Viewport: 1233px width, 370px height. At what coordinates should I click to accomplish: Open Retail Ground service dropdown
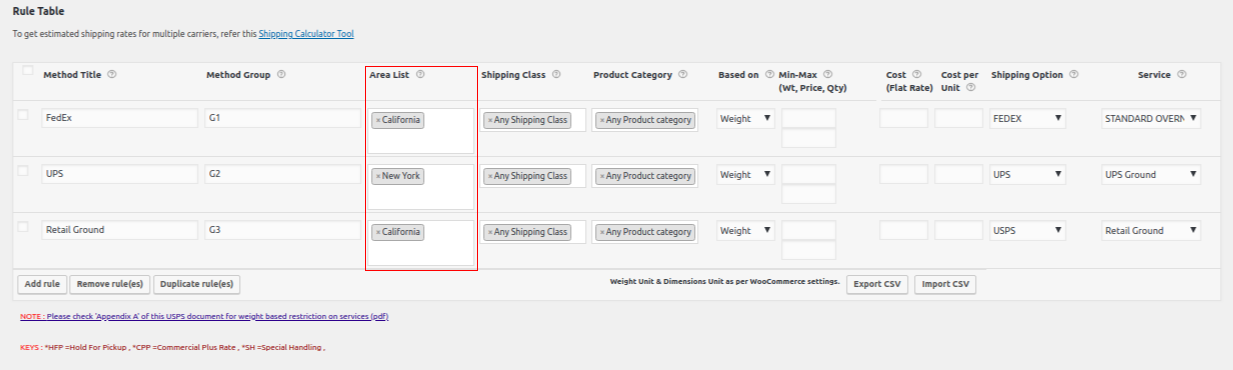(1151, 230)
